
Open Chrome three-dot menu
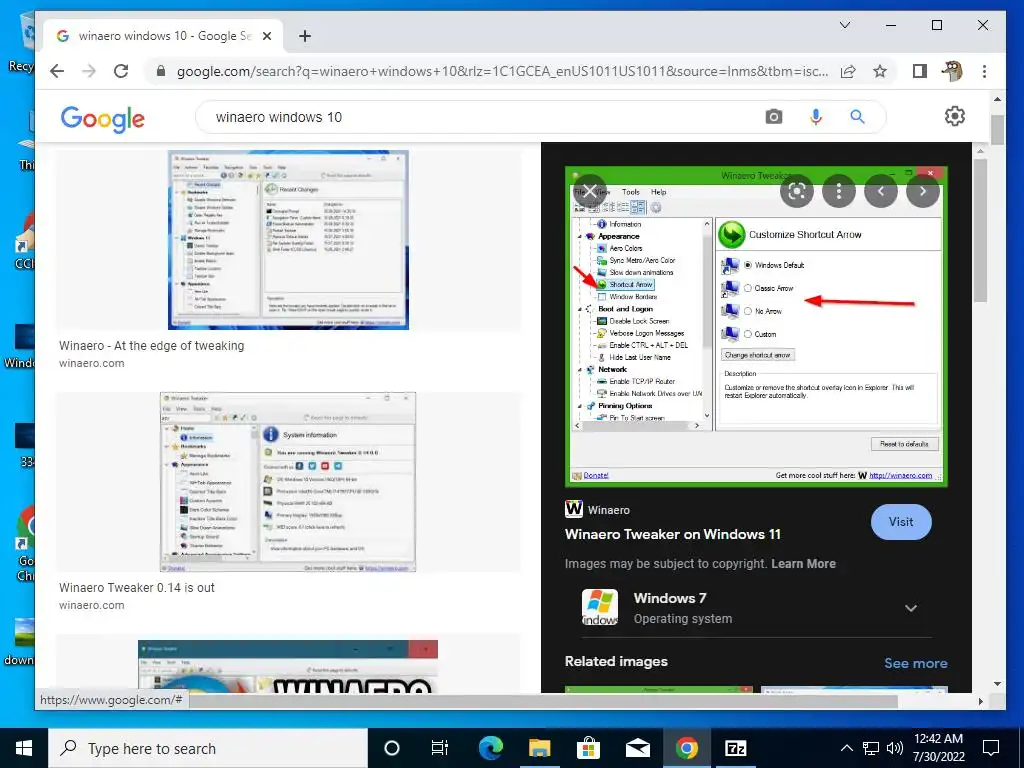984,71
